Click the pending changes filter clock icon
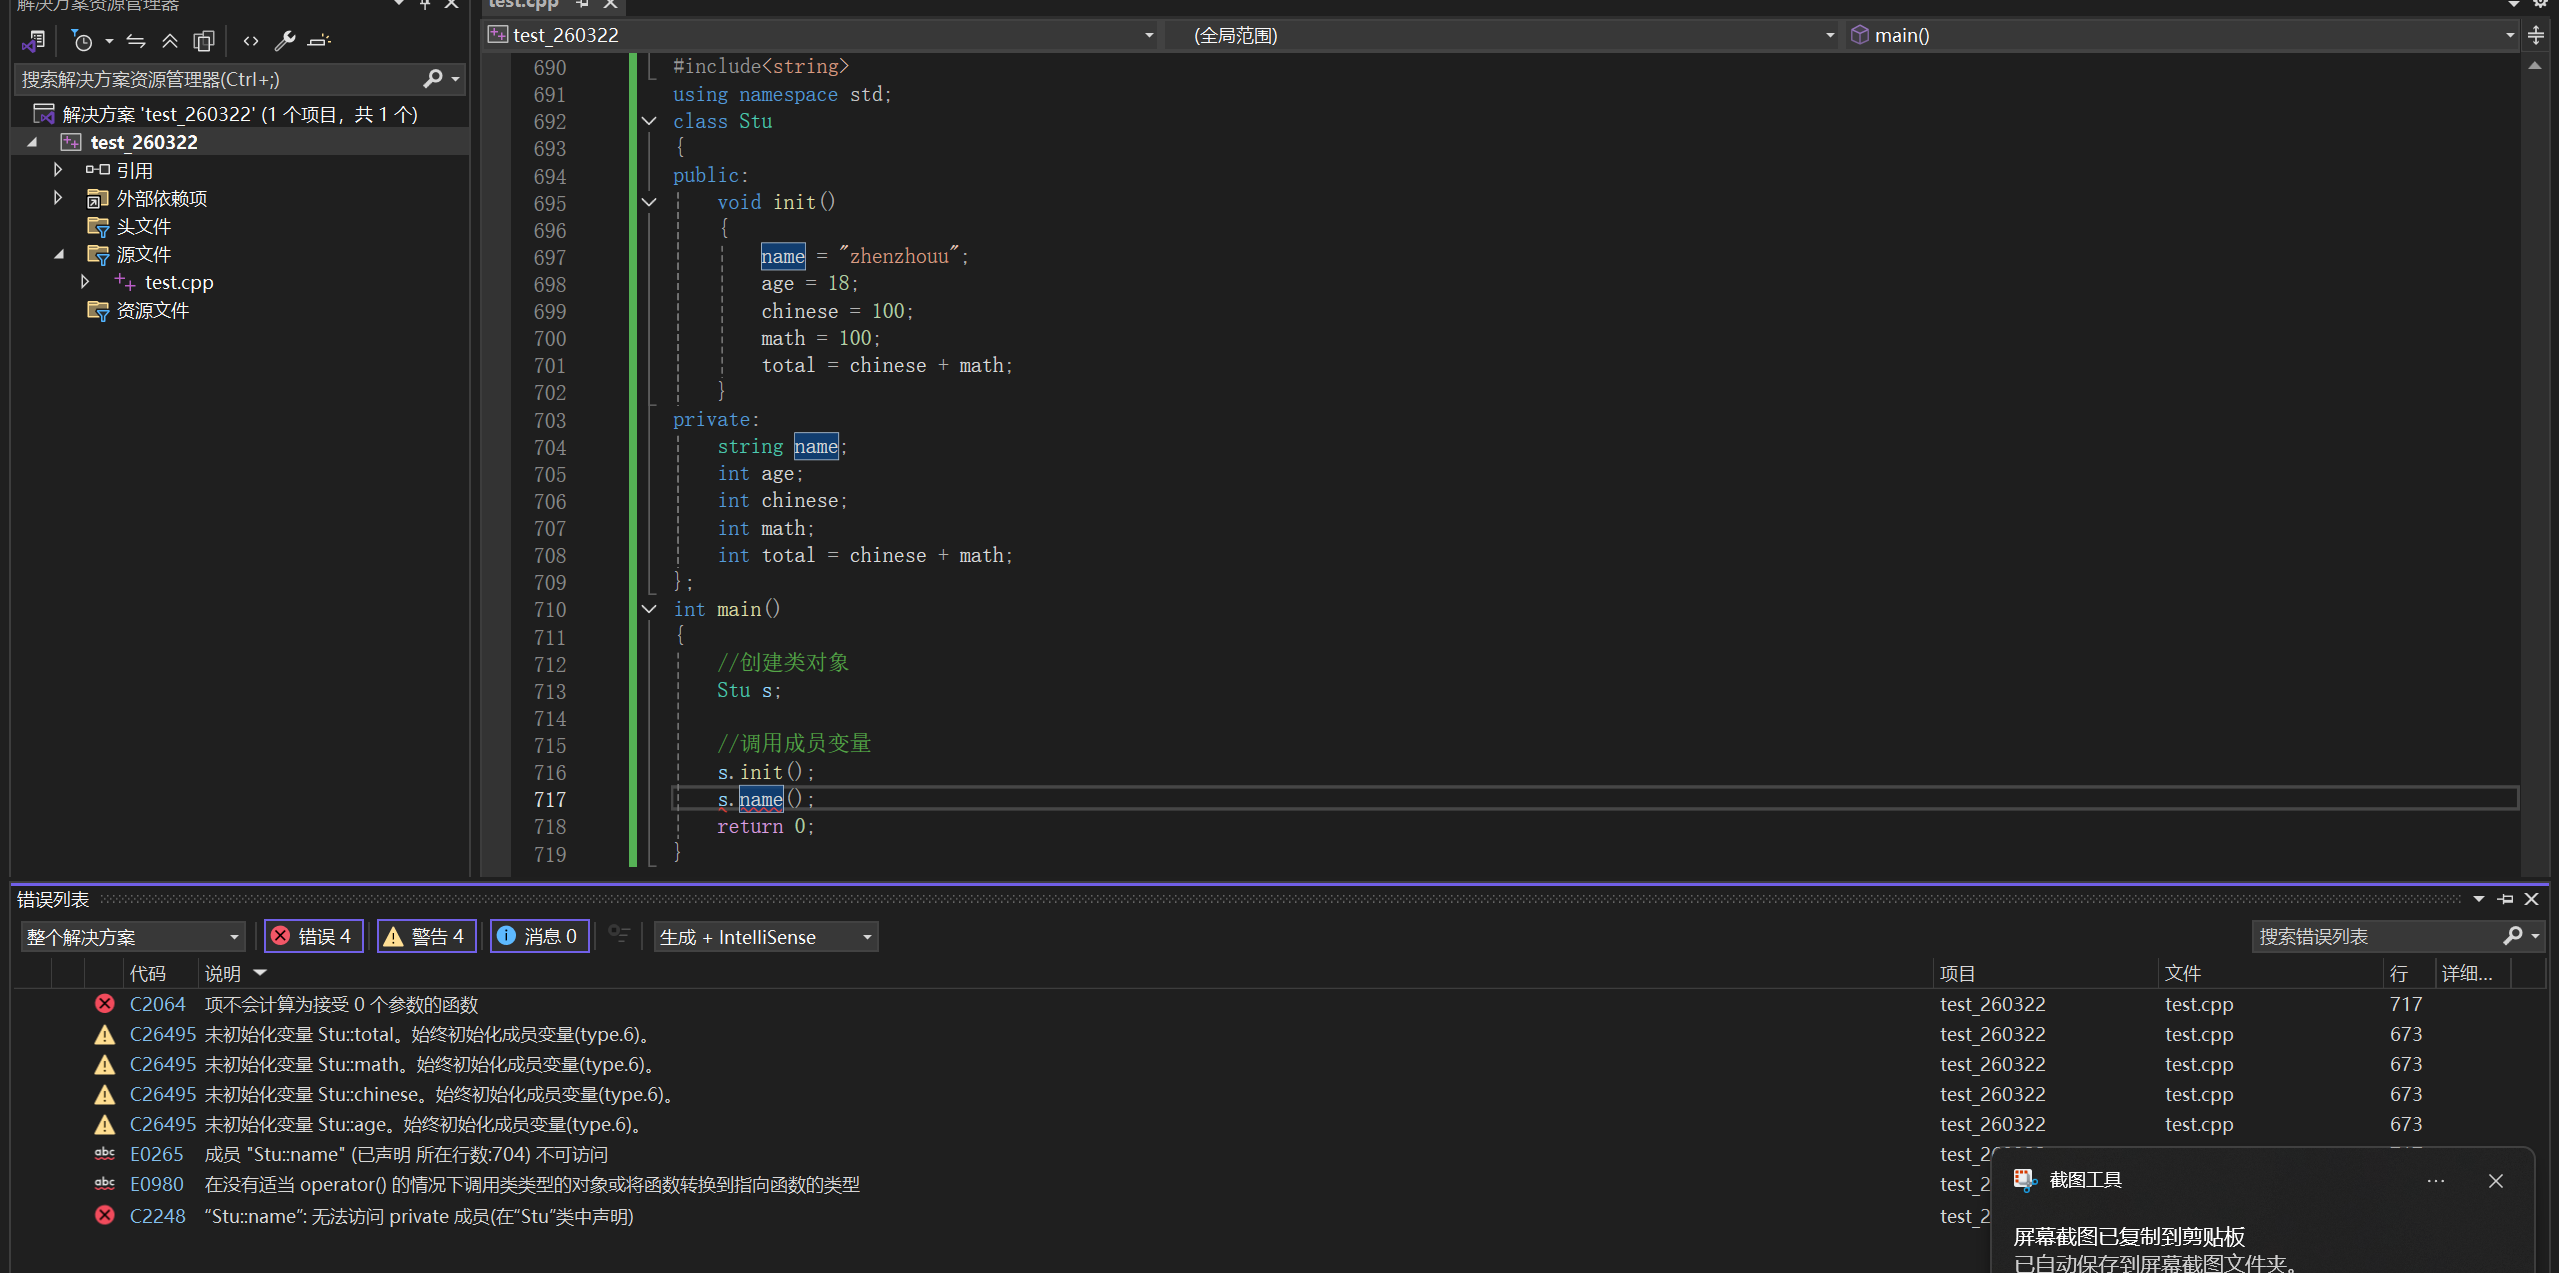The height and width of the screenshot is (1273, 2559). pos(82,41)
